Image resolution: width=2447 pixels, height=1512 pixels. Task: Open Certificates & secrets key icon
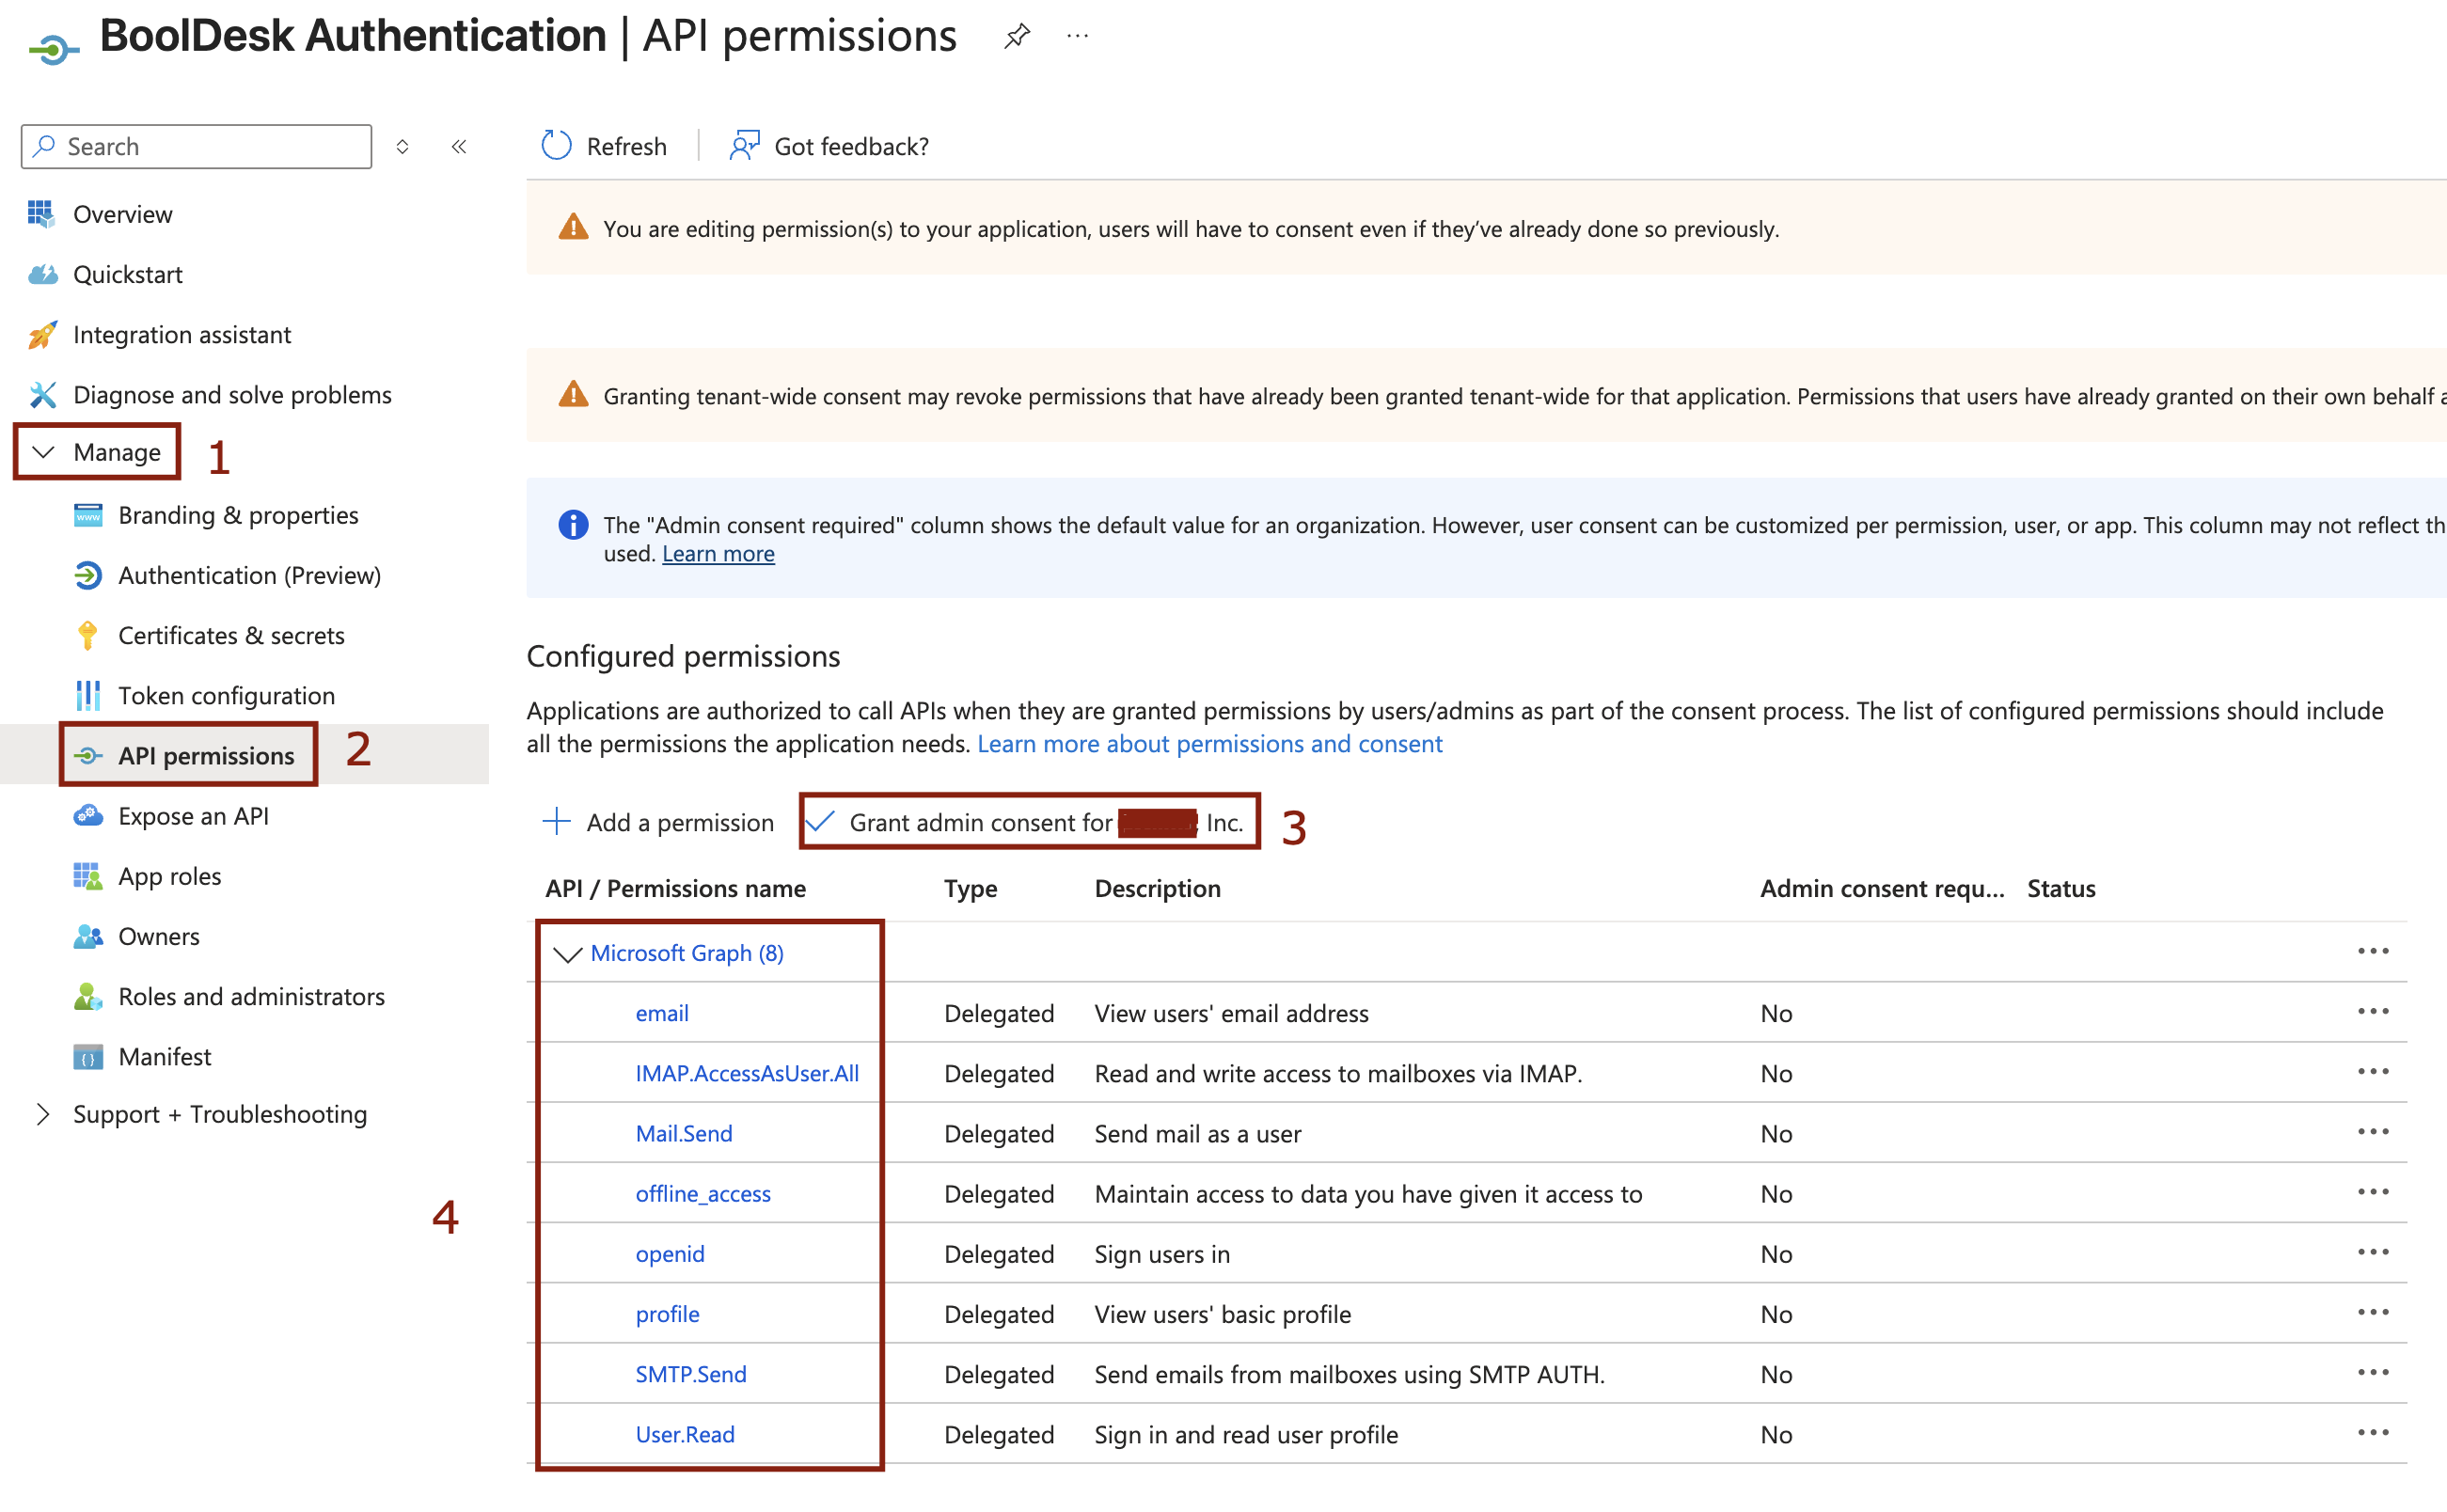pos(88,635)
